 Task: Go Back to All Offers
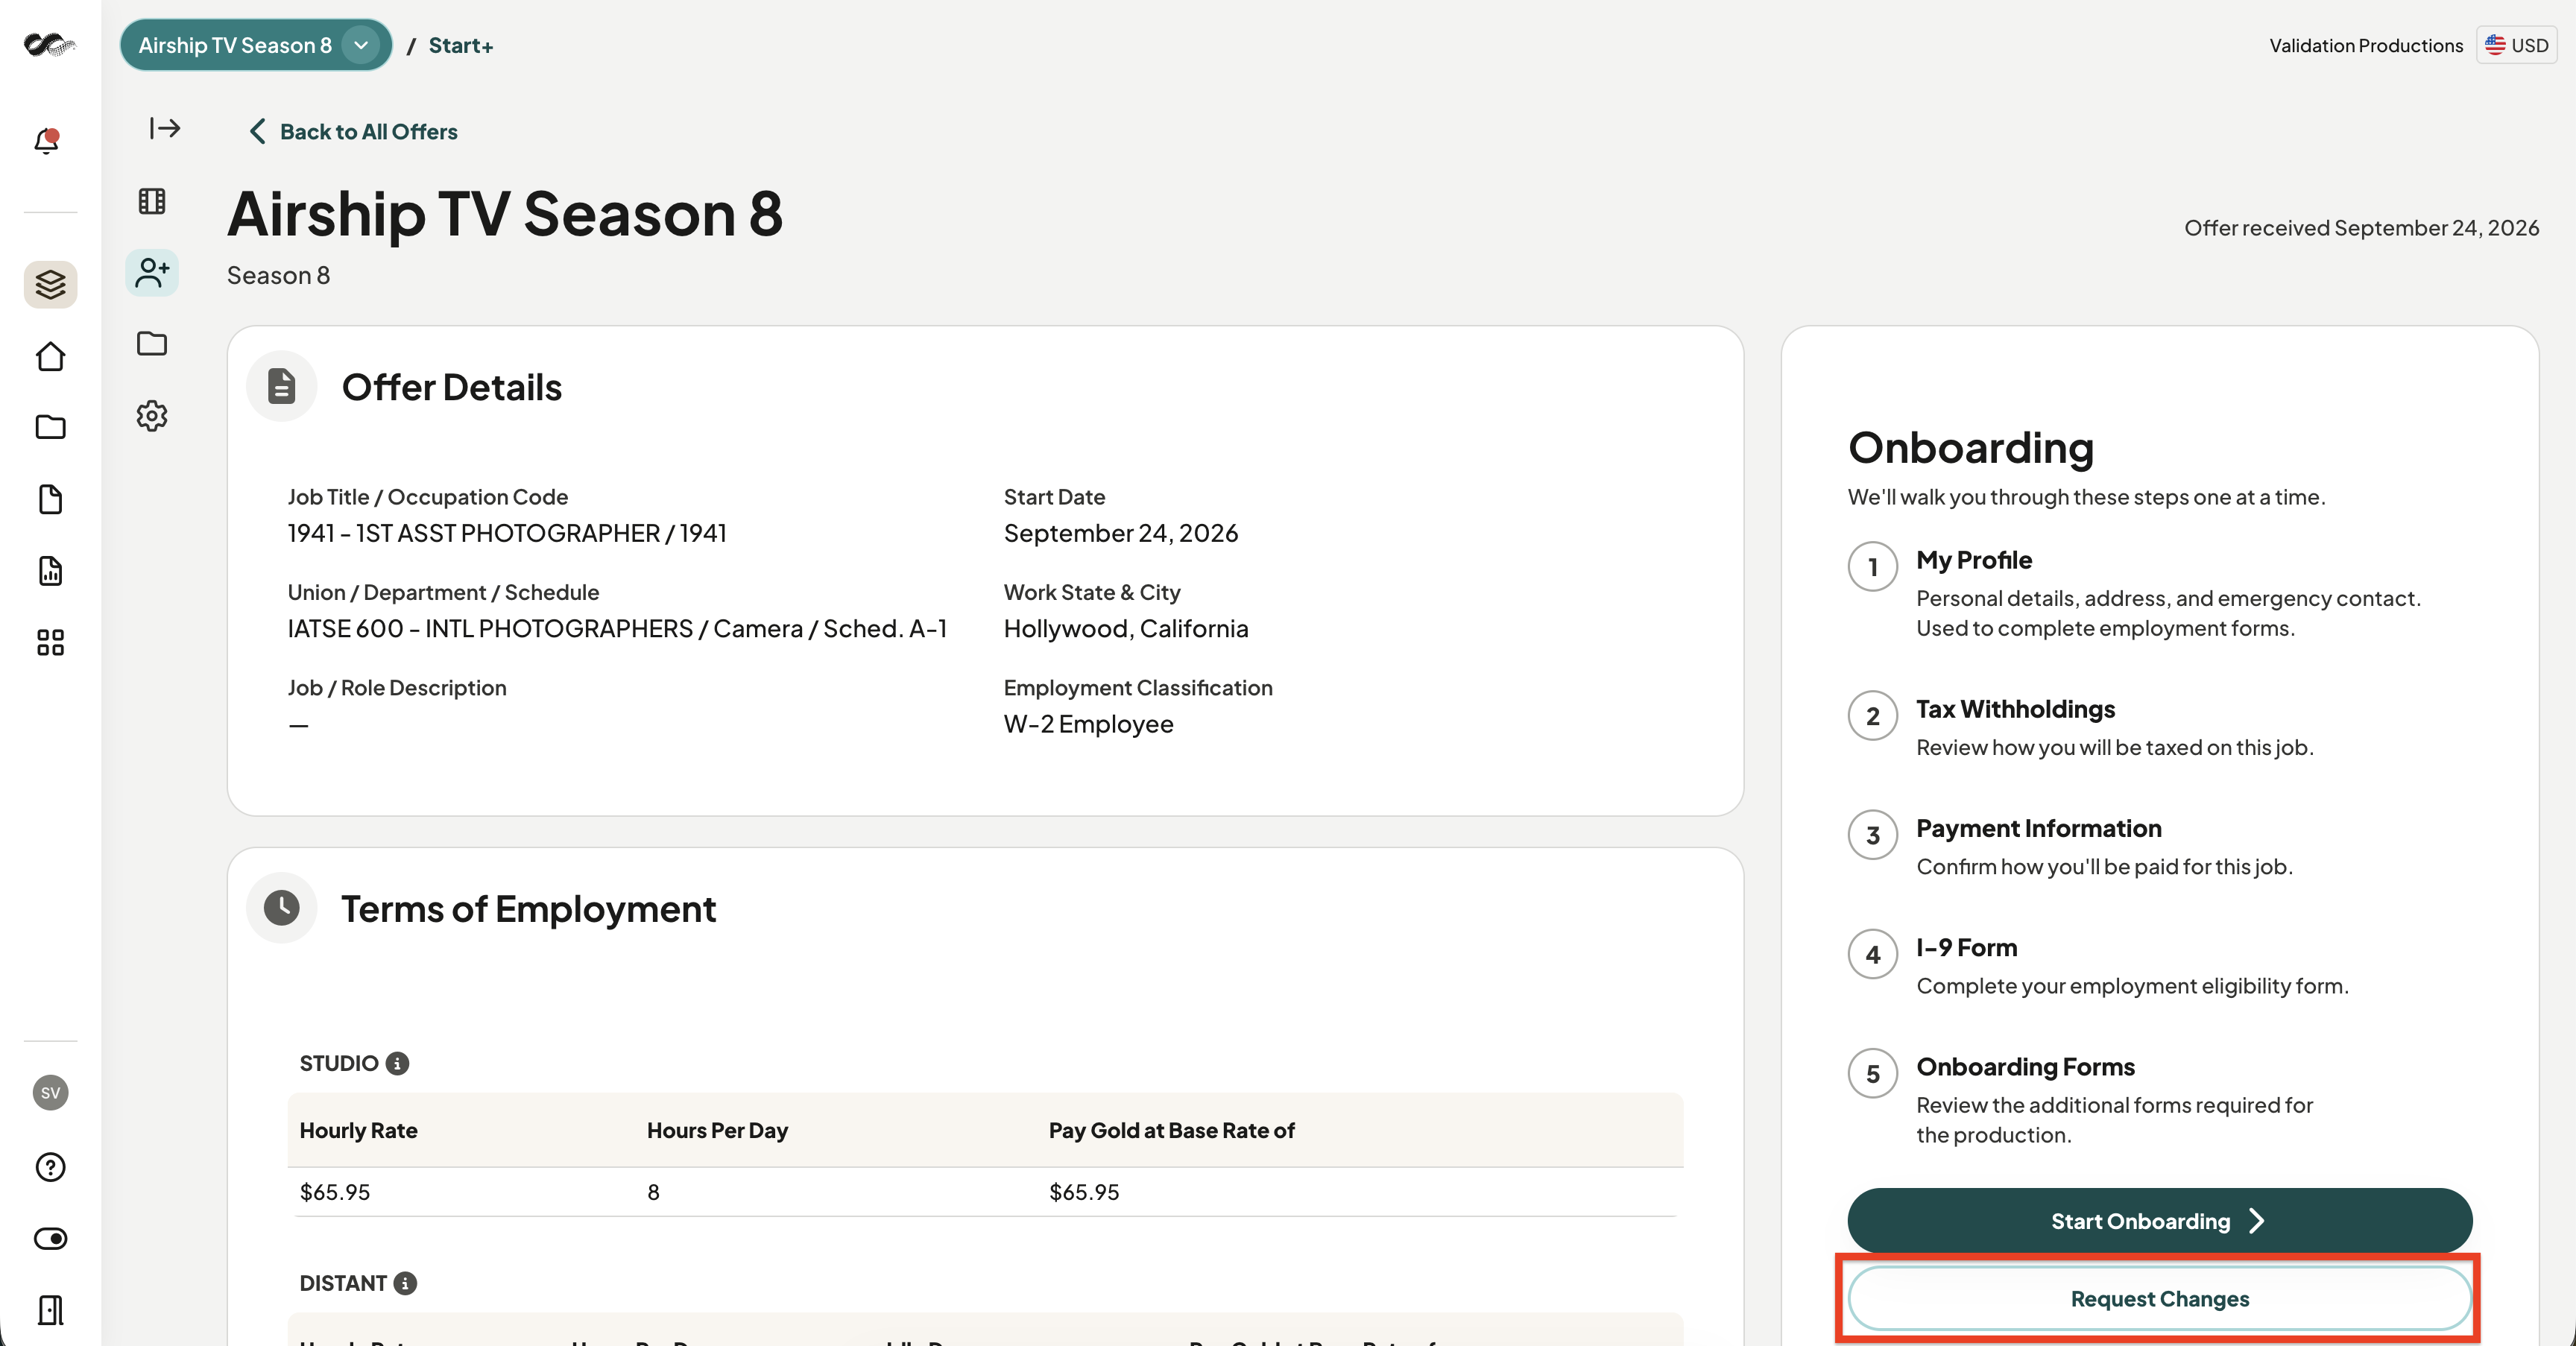pyautogui.click(x=353, y=132)
